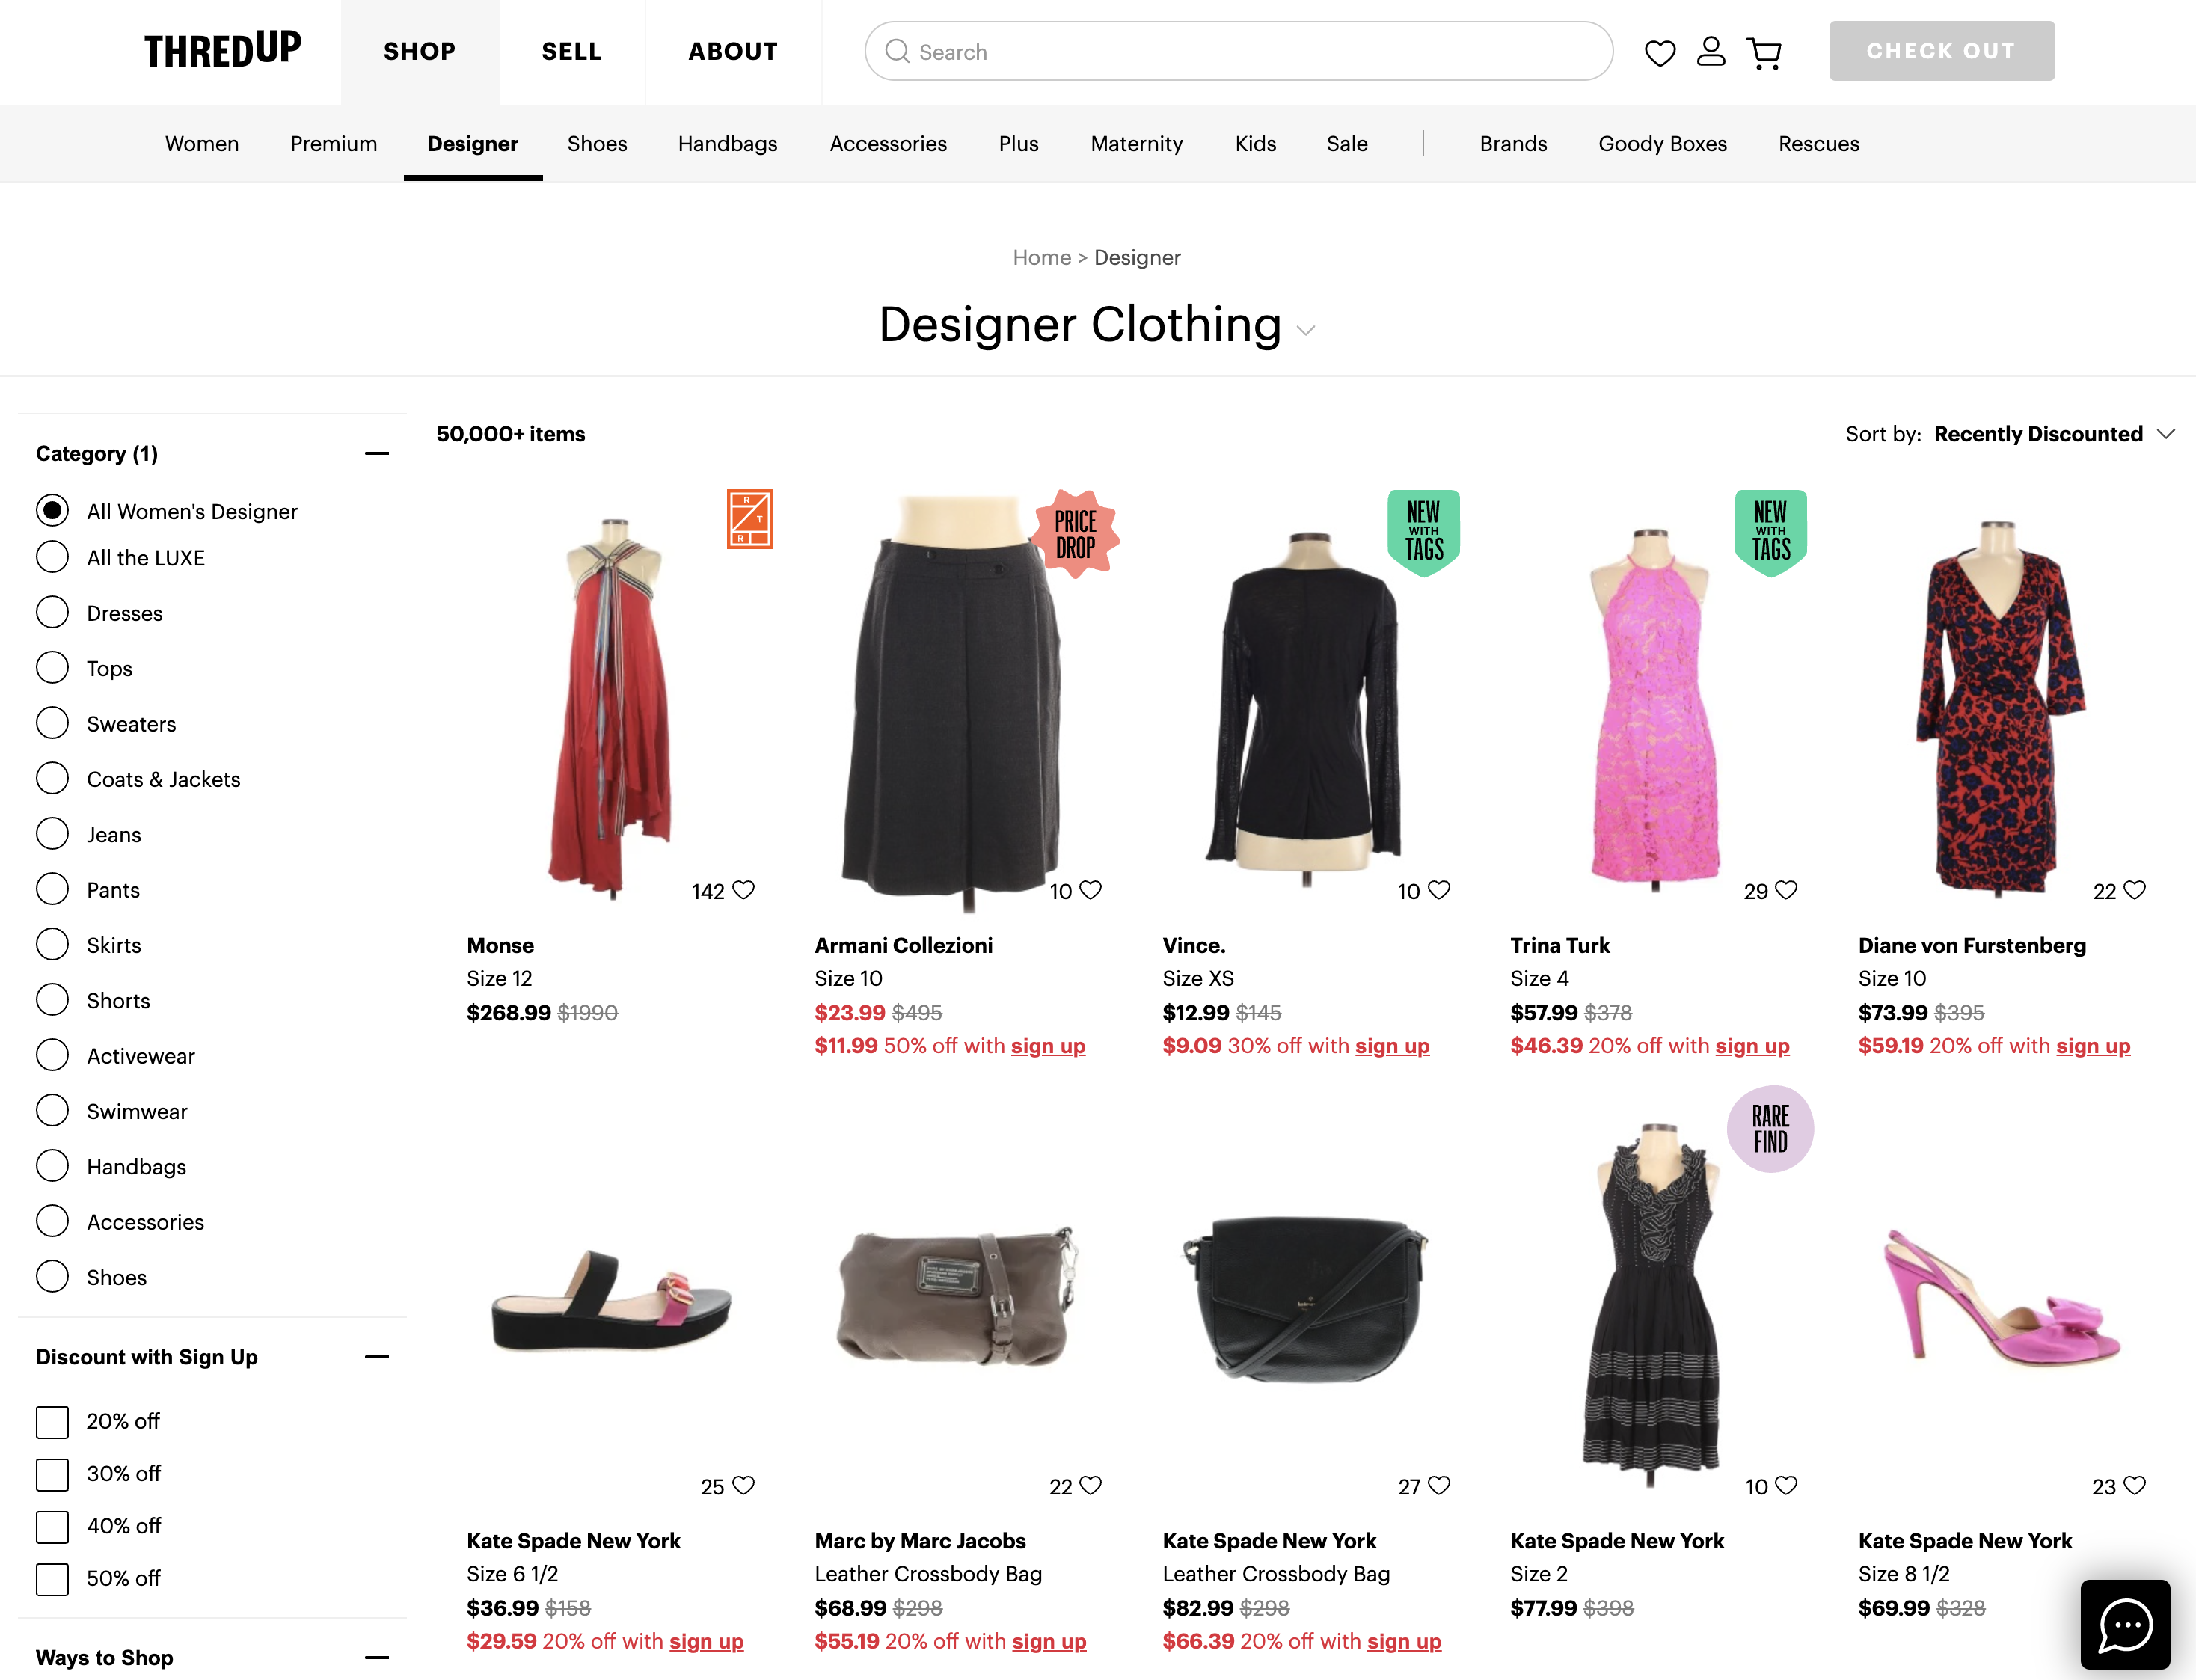Go to the Sale tab
Image resolution: width=2196 pixels, height=1680 pixels.
1347,144
